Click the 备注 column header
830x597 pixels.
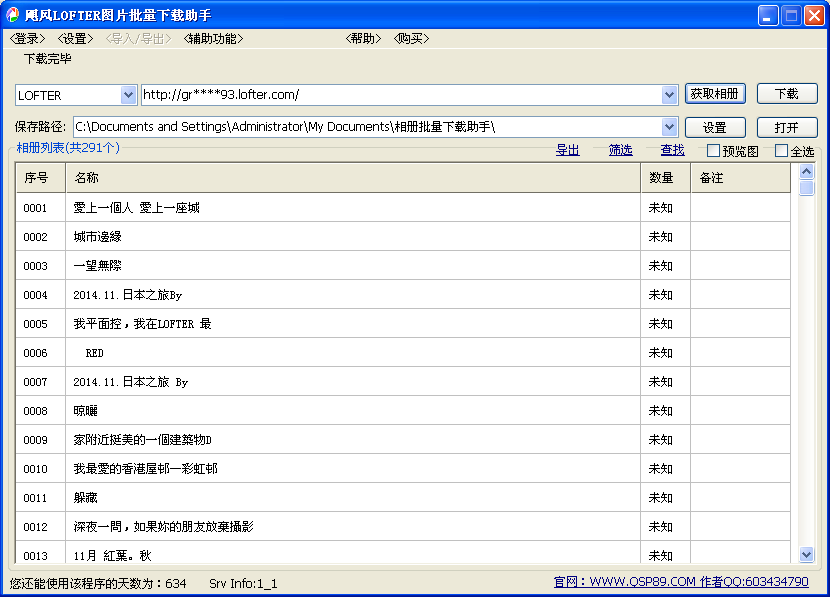point(741,178)
